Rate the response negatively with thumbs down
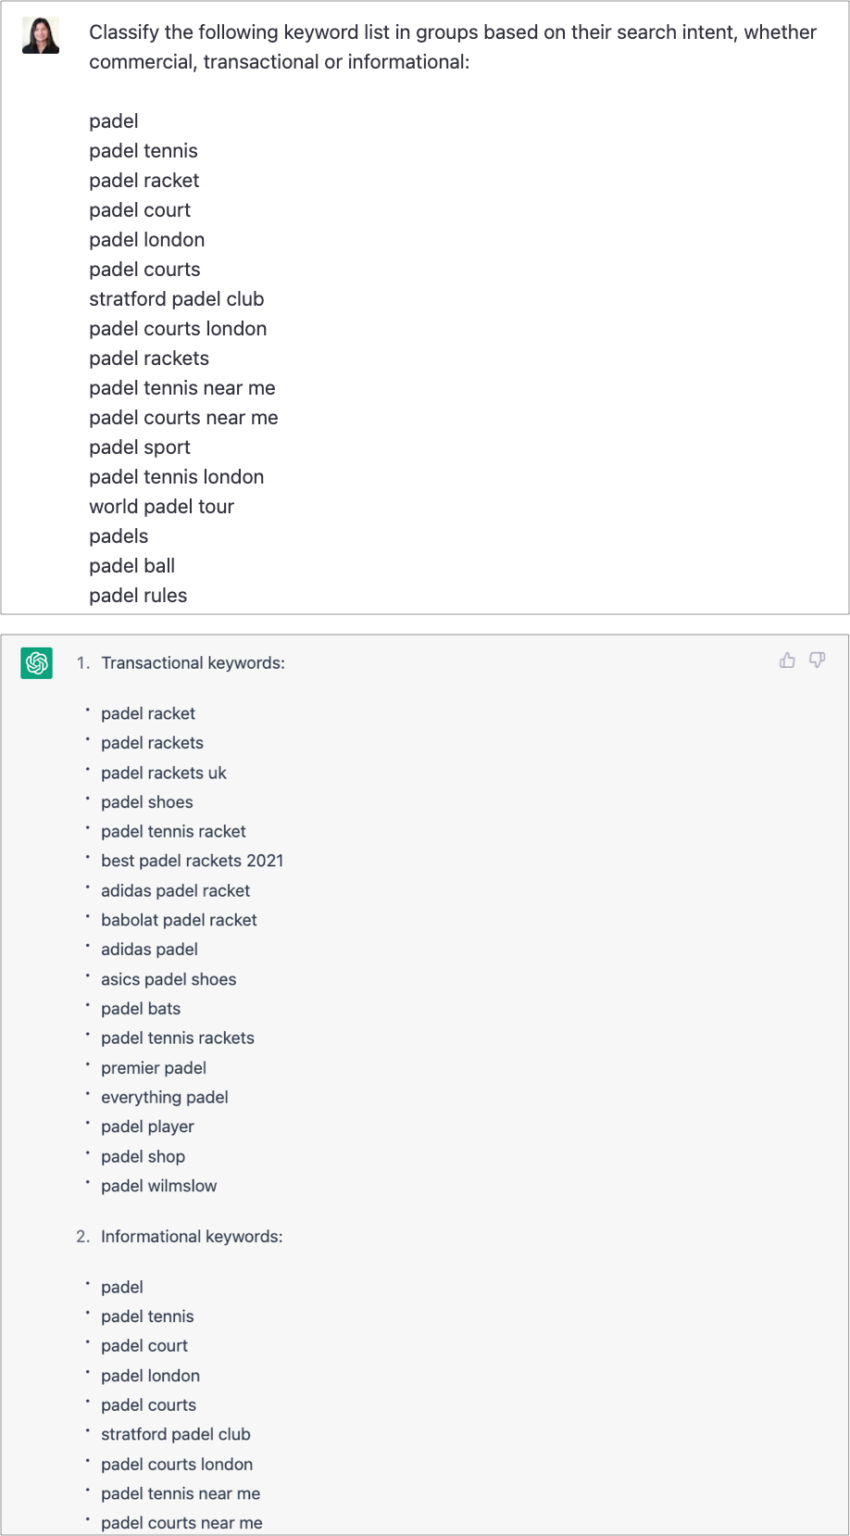 817,660
